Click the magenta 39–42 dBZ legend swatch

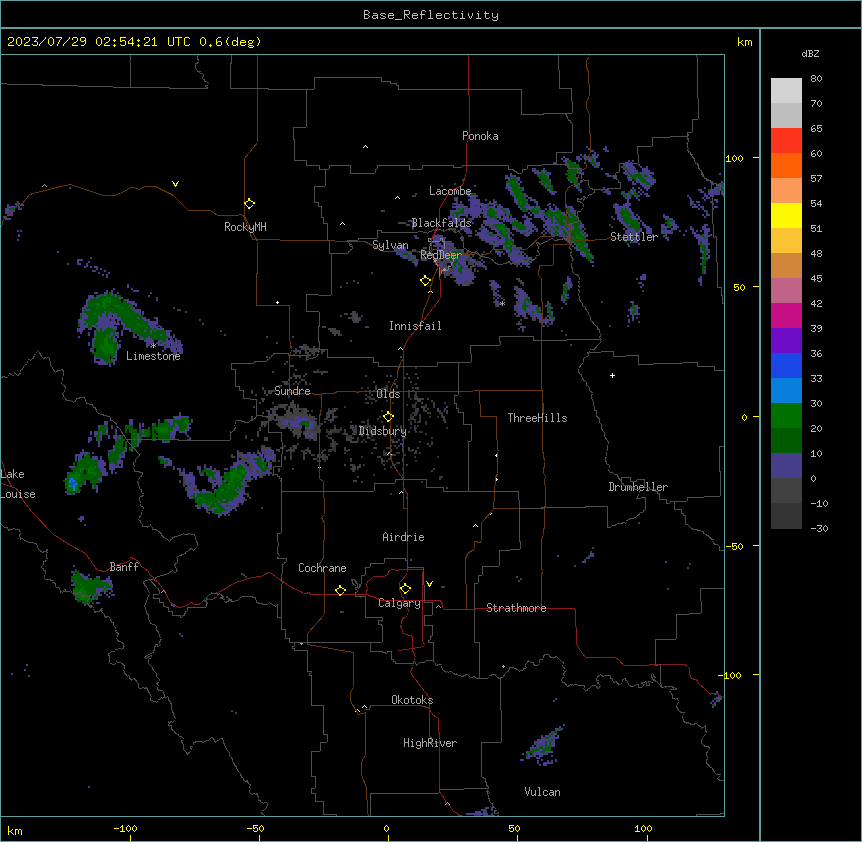pos(786,316)
